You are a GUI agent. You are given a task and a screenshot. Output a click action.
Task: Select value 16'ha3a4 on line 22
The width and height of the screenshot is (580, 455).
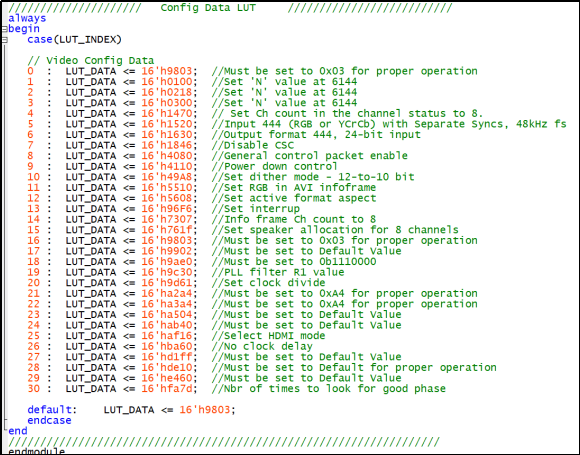tap(167, 304)
